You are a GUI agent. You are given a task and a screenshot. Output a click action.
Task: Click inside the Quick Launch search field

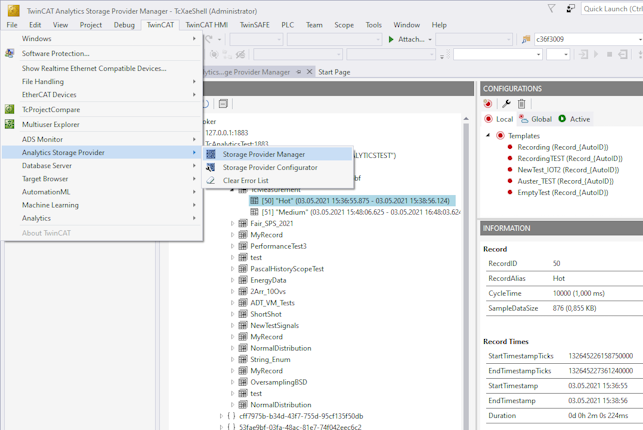(x=612, y=9)
